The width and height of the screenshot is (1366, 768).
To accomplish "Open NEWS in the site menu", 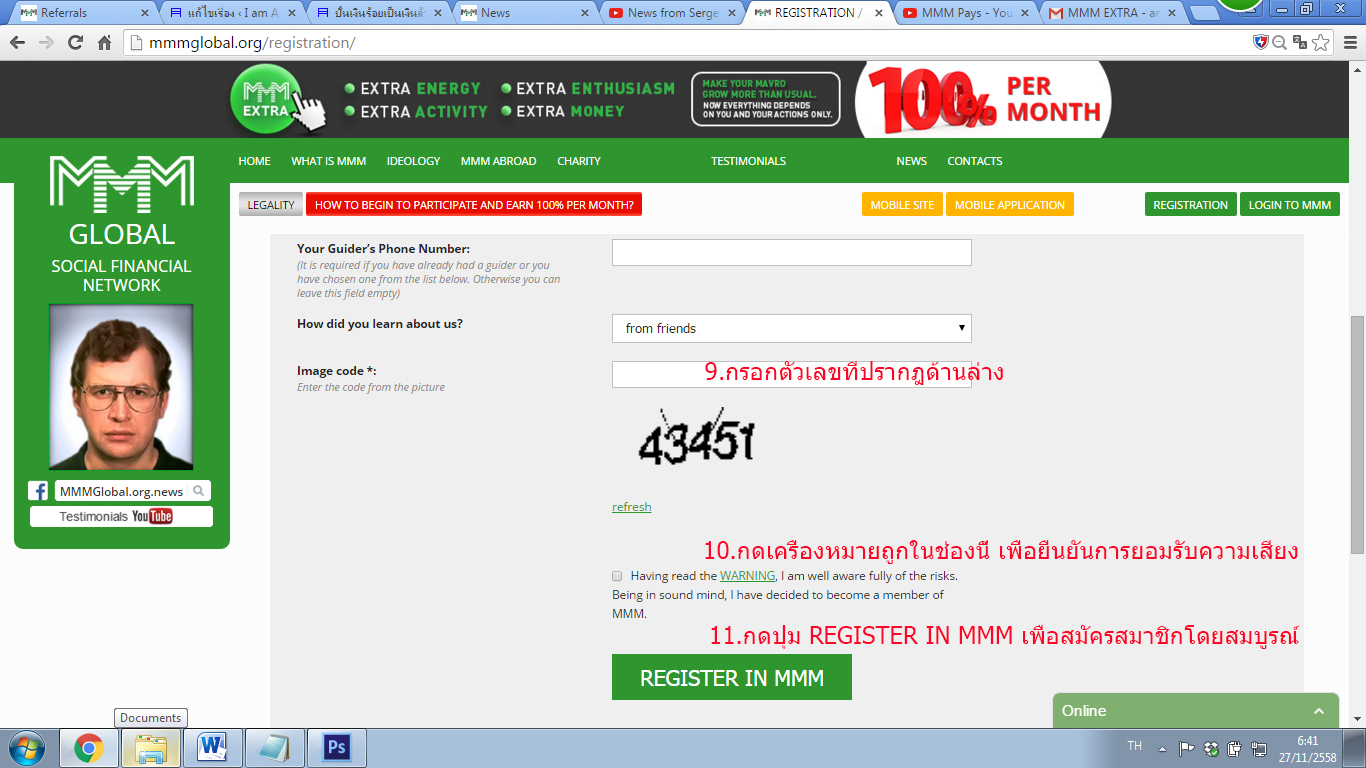I will coord(911,161).
